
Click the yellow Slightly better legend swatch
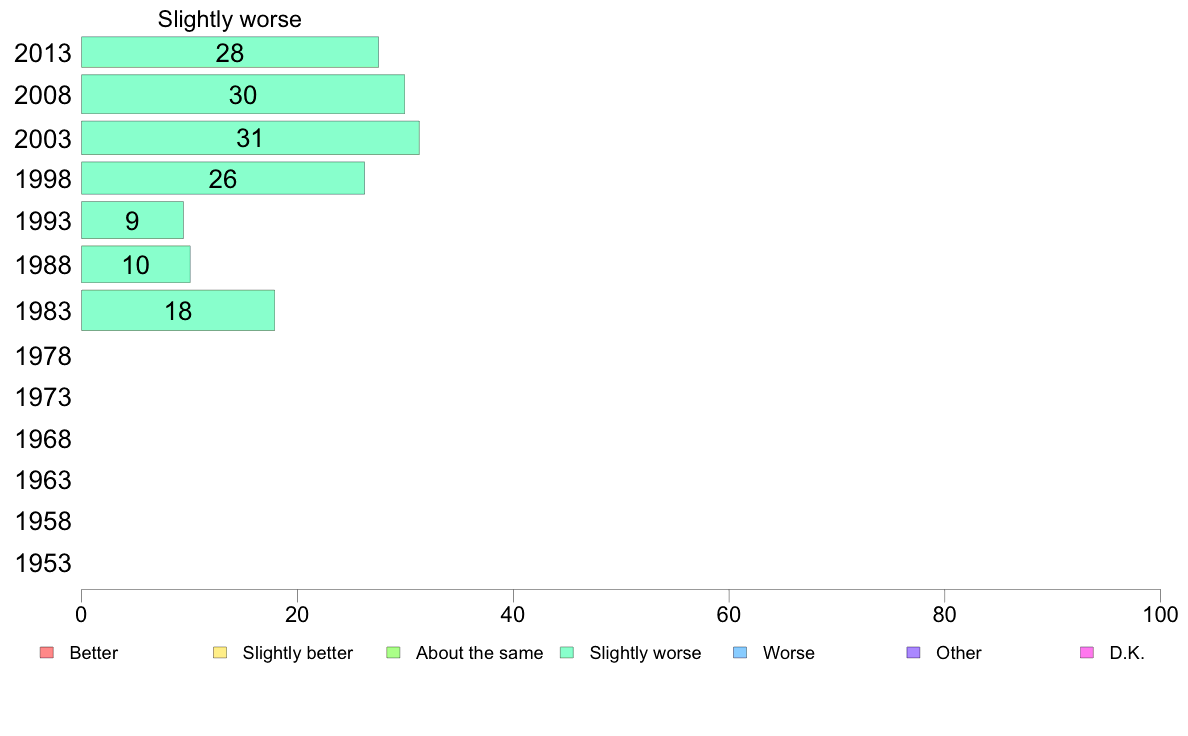point(220,653)
